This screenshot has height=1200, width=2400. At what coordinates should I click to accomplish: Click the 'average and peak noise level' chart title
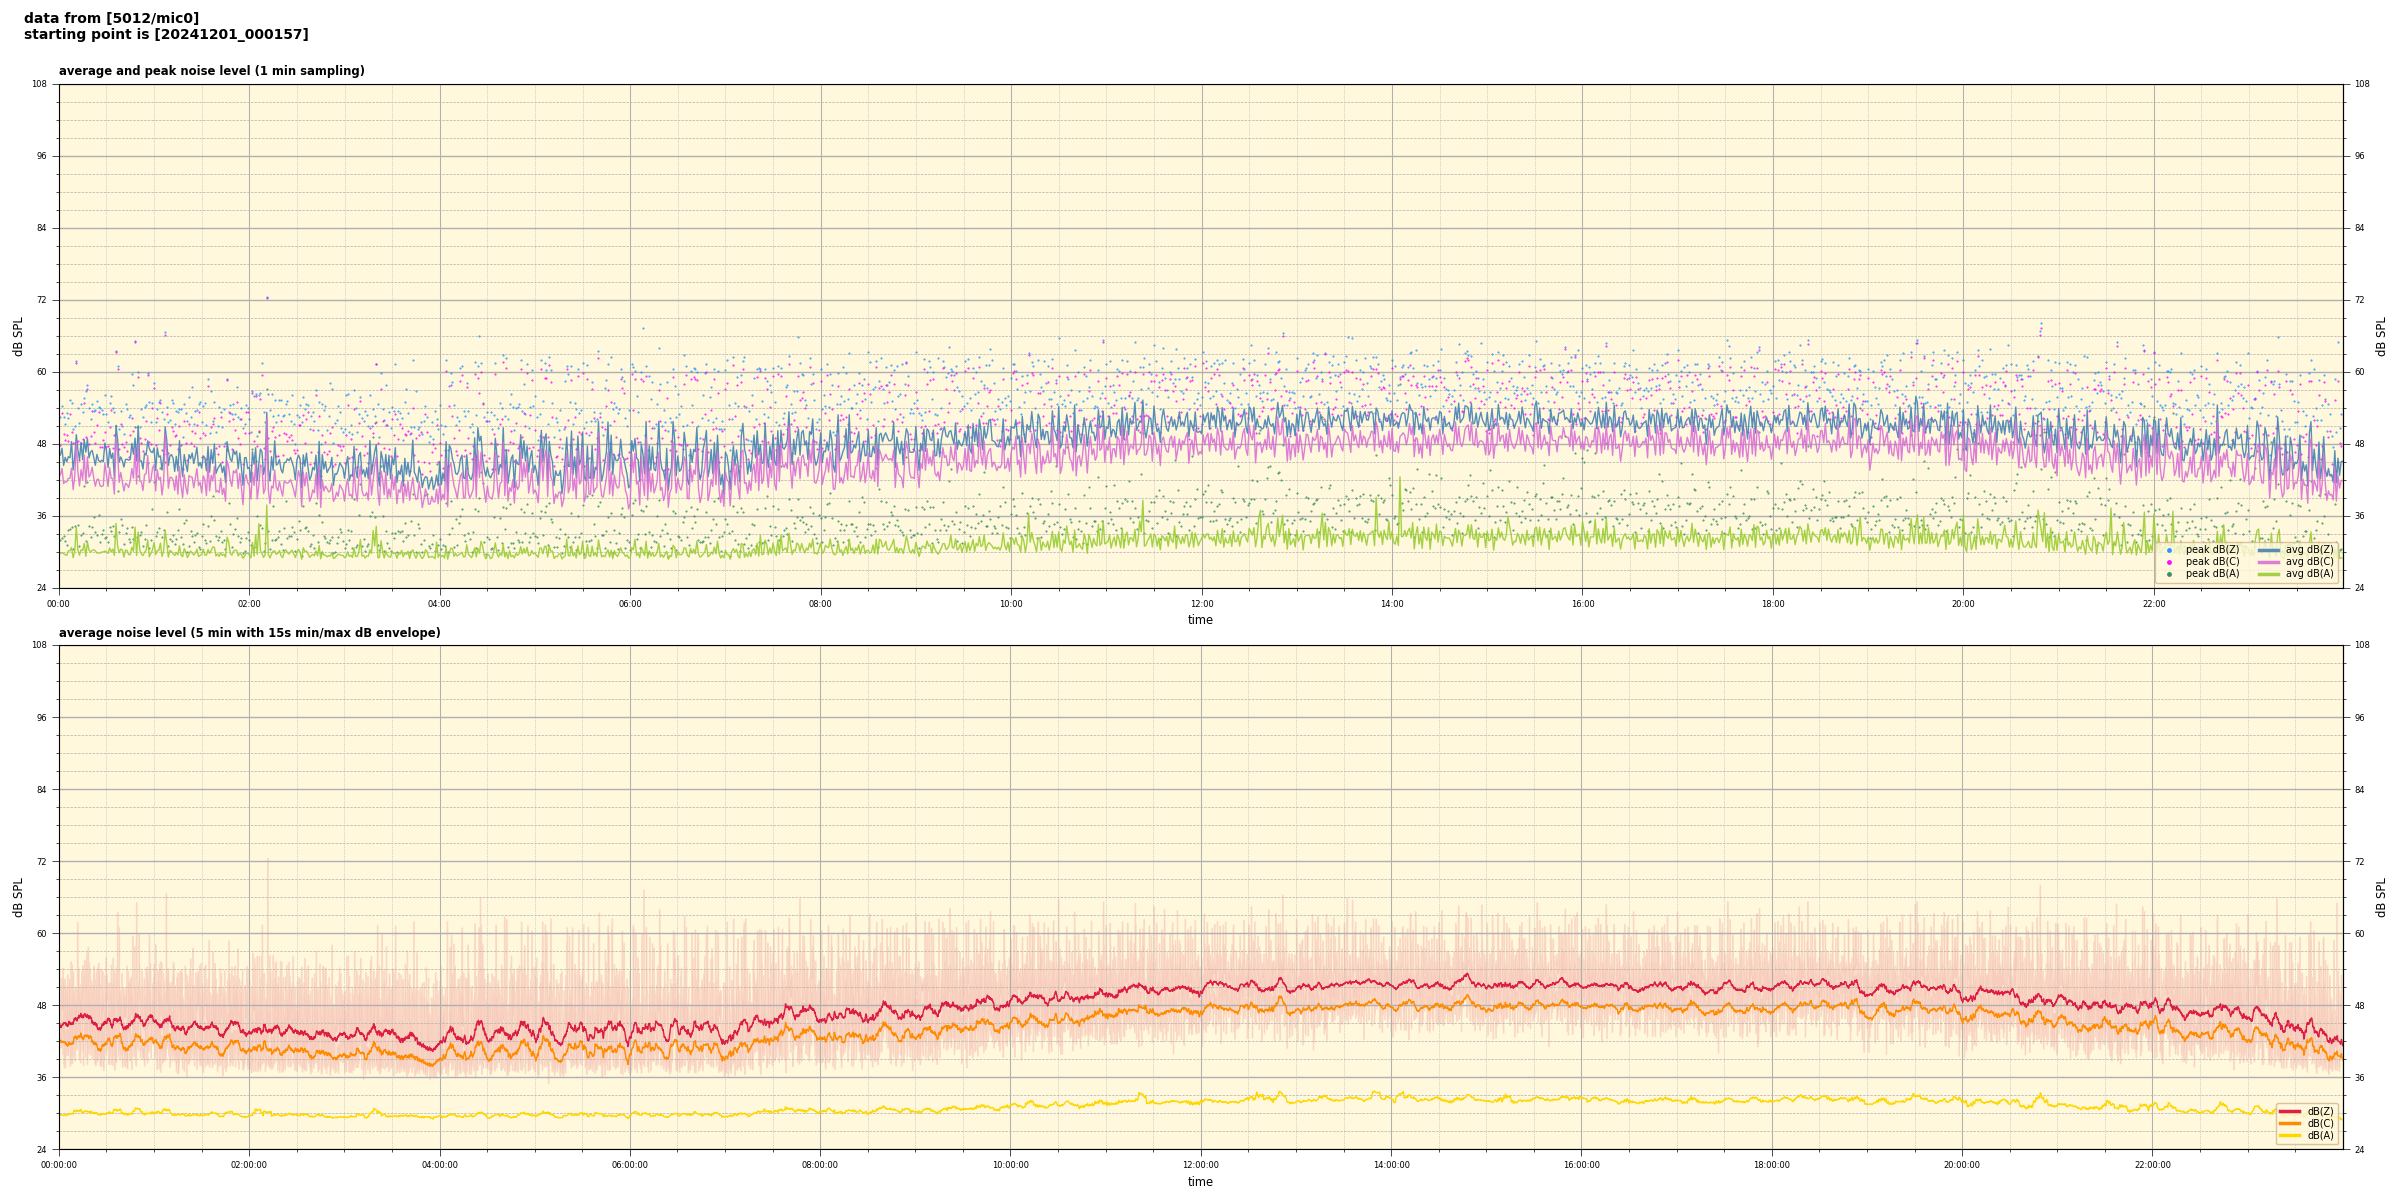tap(211, 71)
